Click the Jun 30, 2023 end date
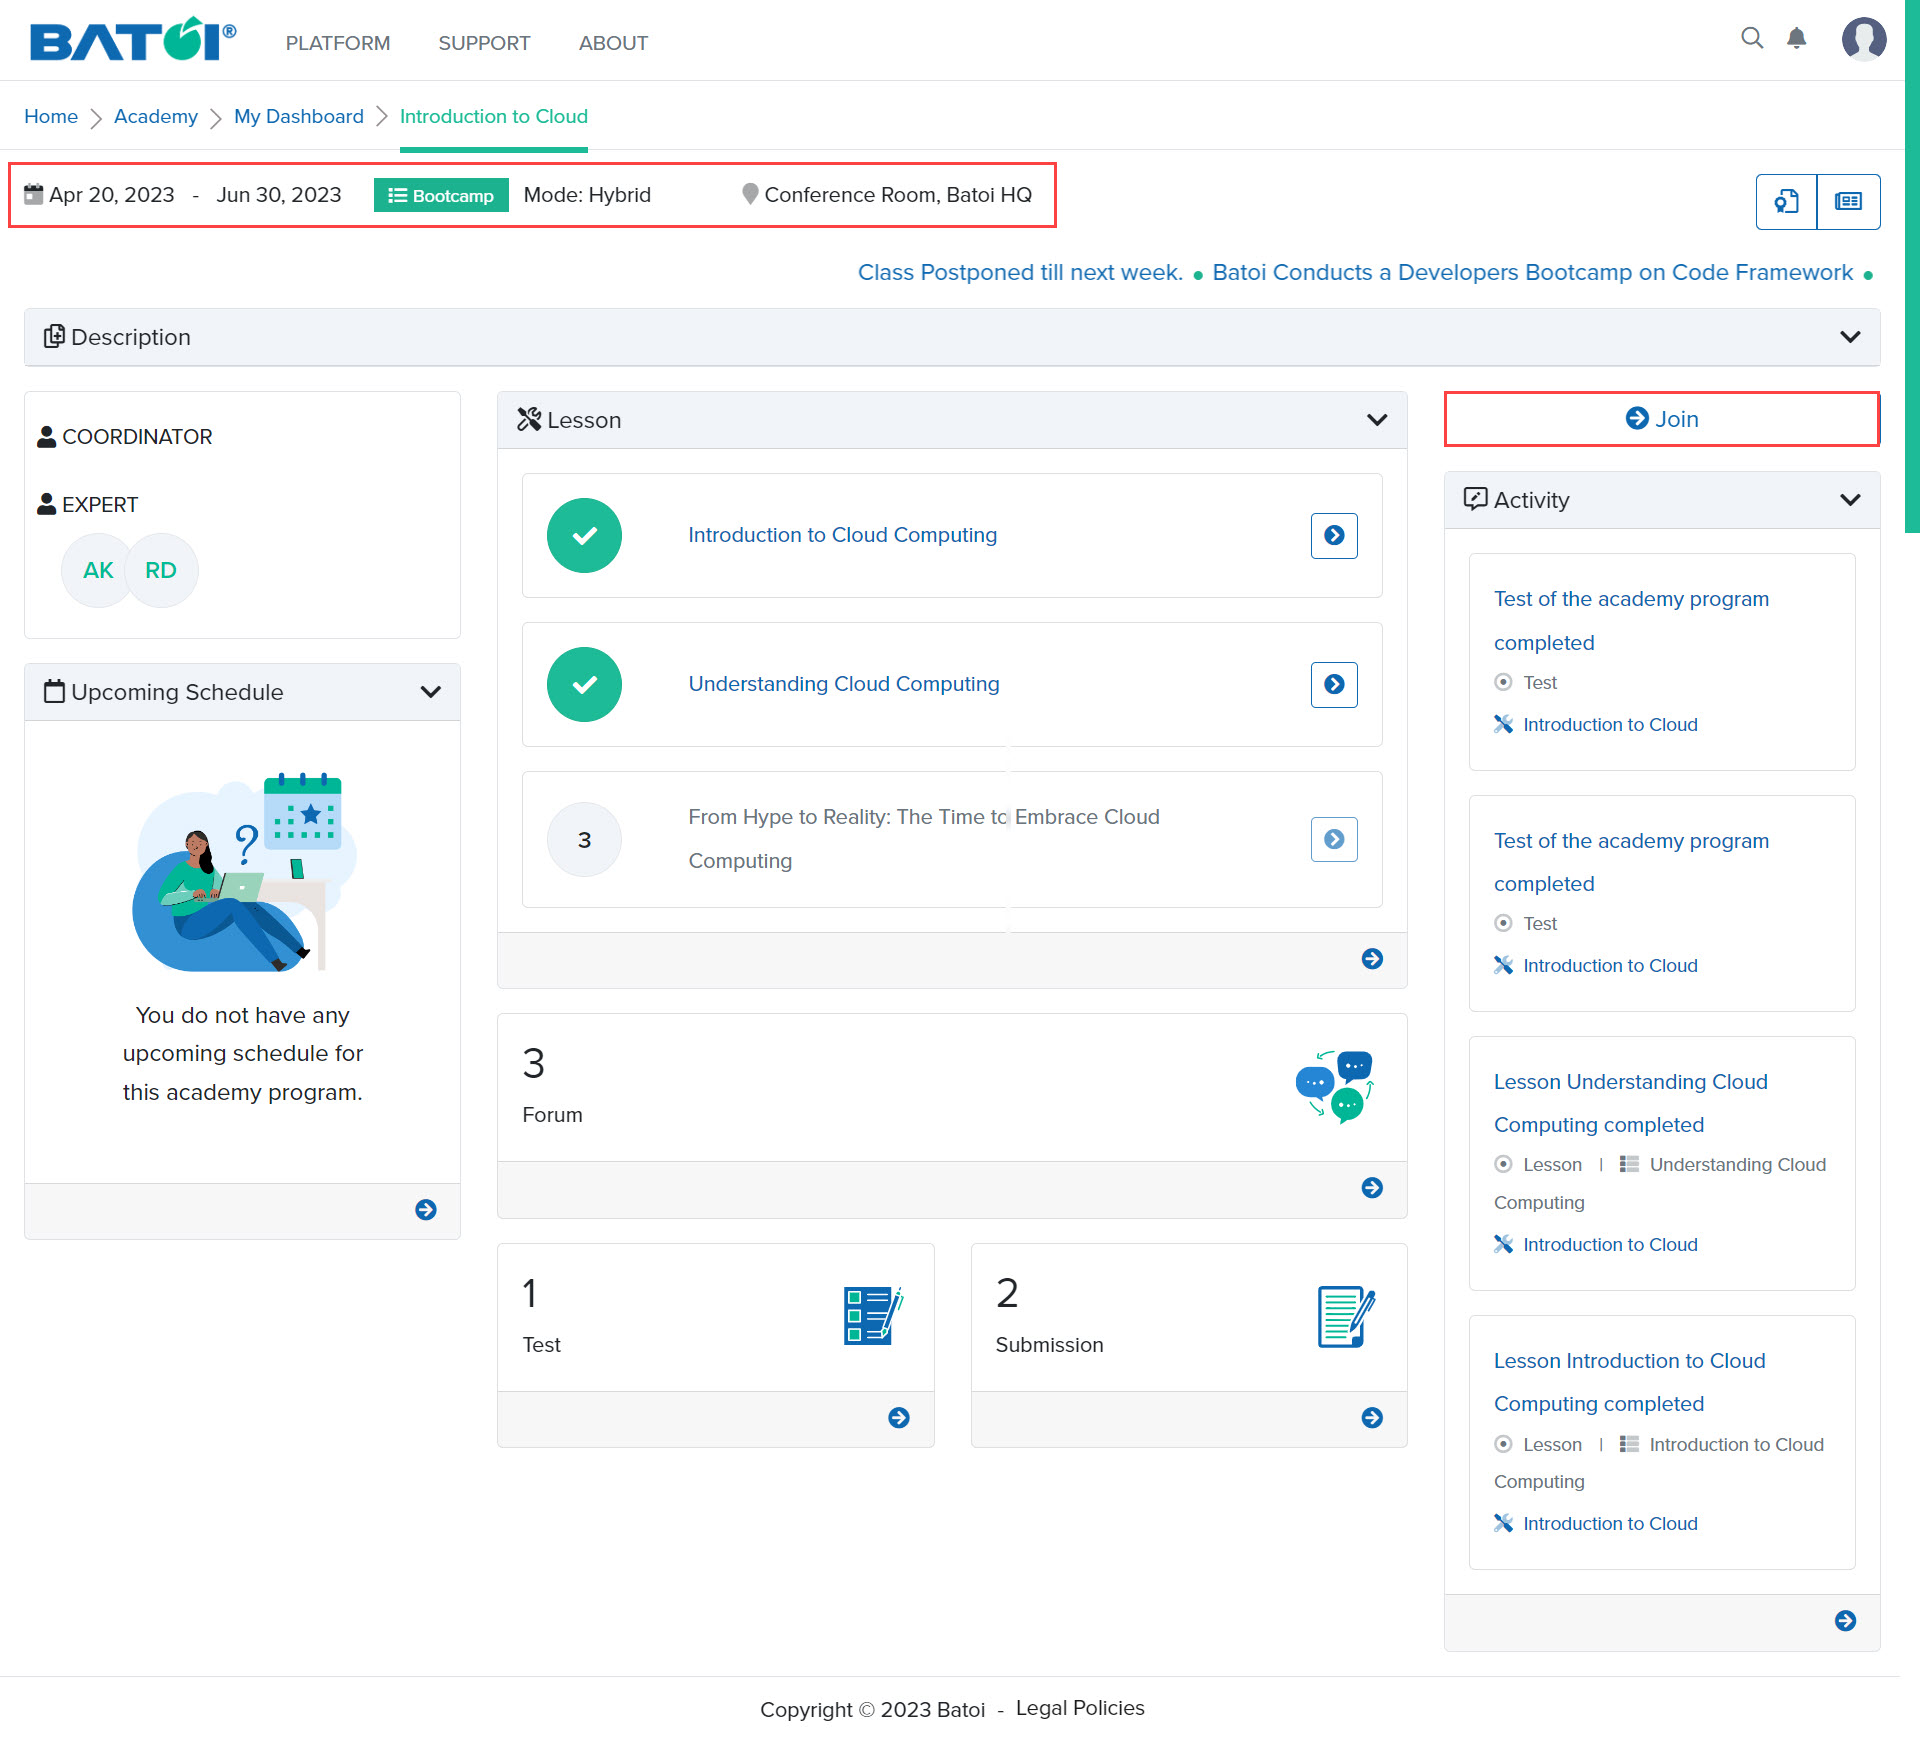The image size is (1920, 1745). (279, 195)
